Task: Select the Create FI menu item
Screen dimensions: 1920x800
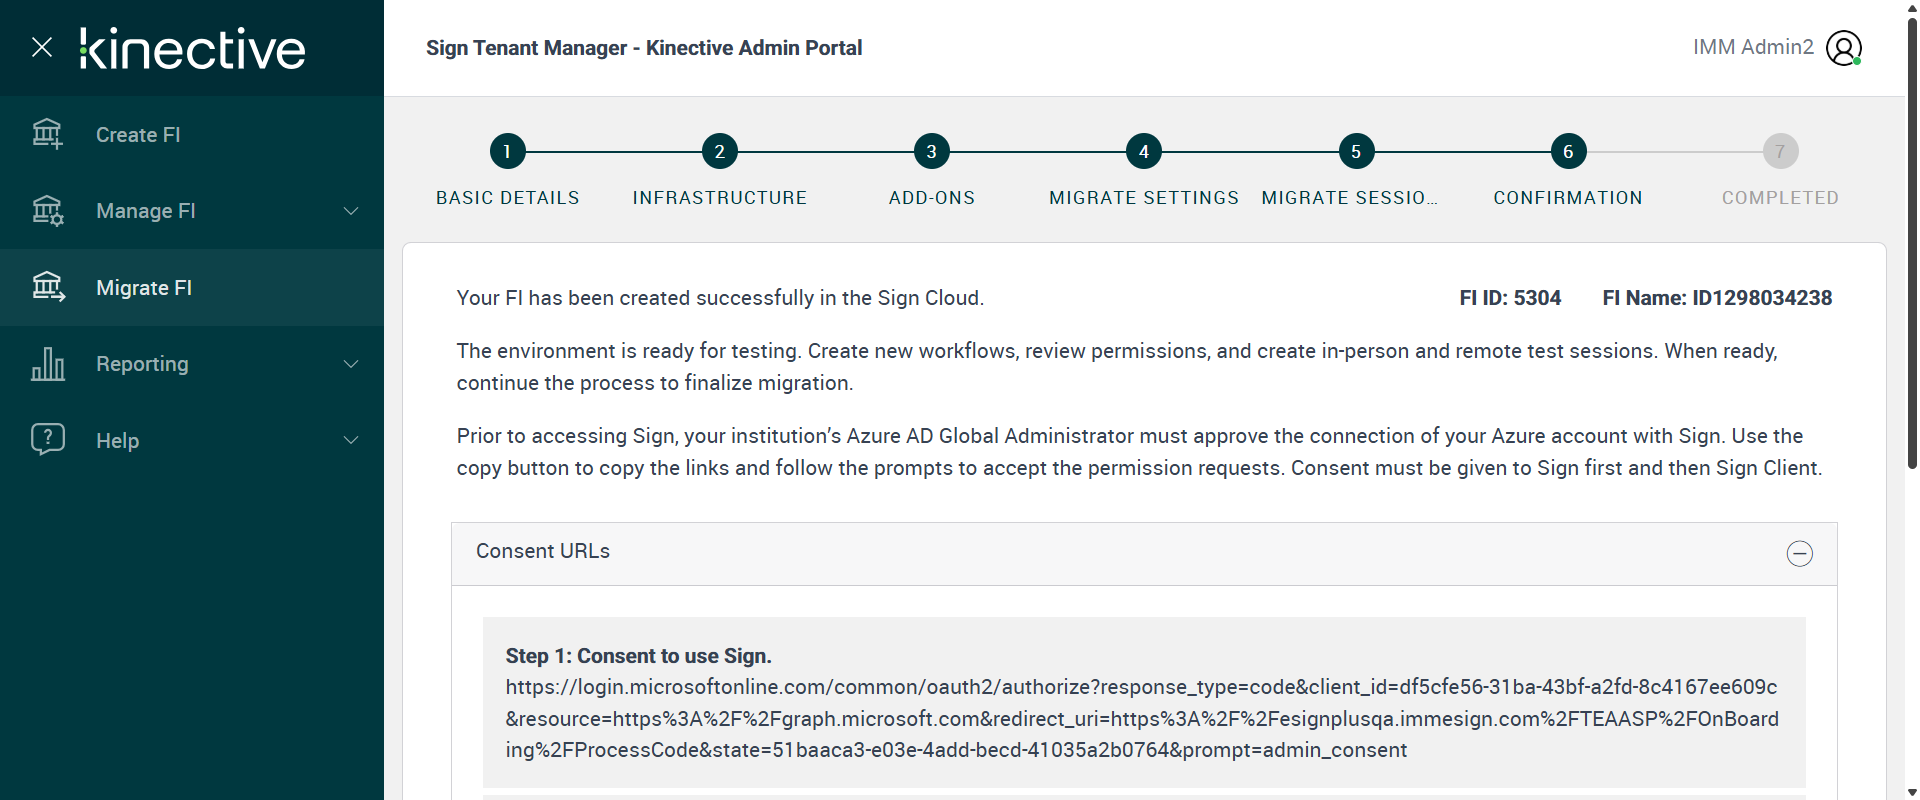Action: click(x=138, y=135)
